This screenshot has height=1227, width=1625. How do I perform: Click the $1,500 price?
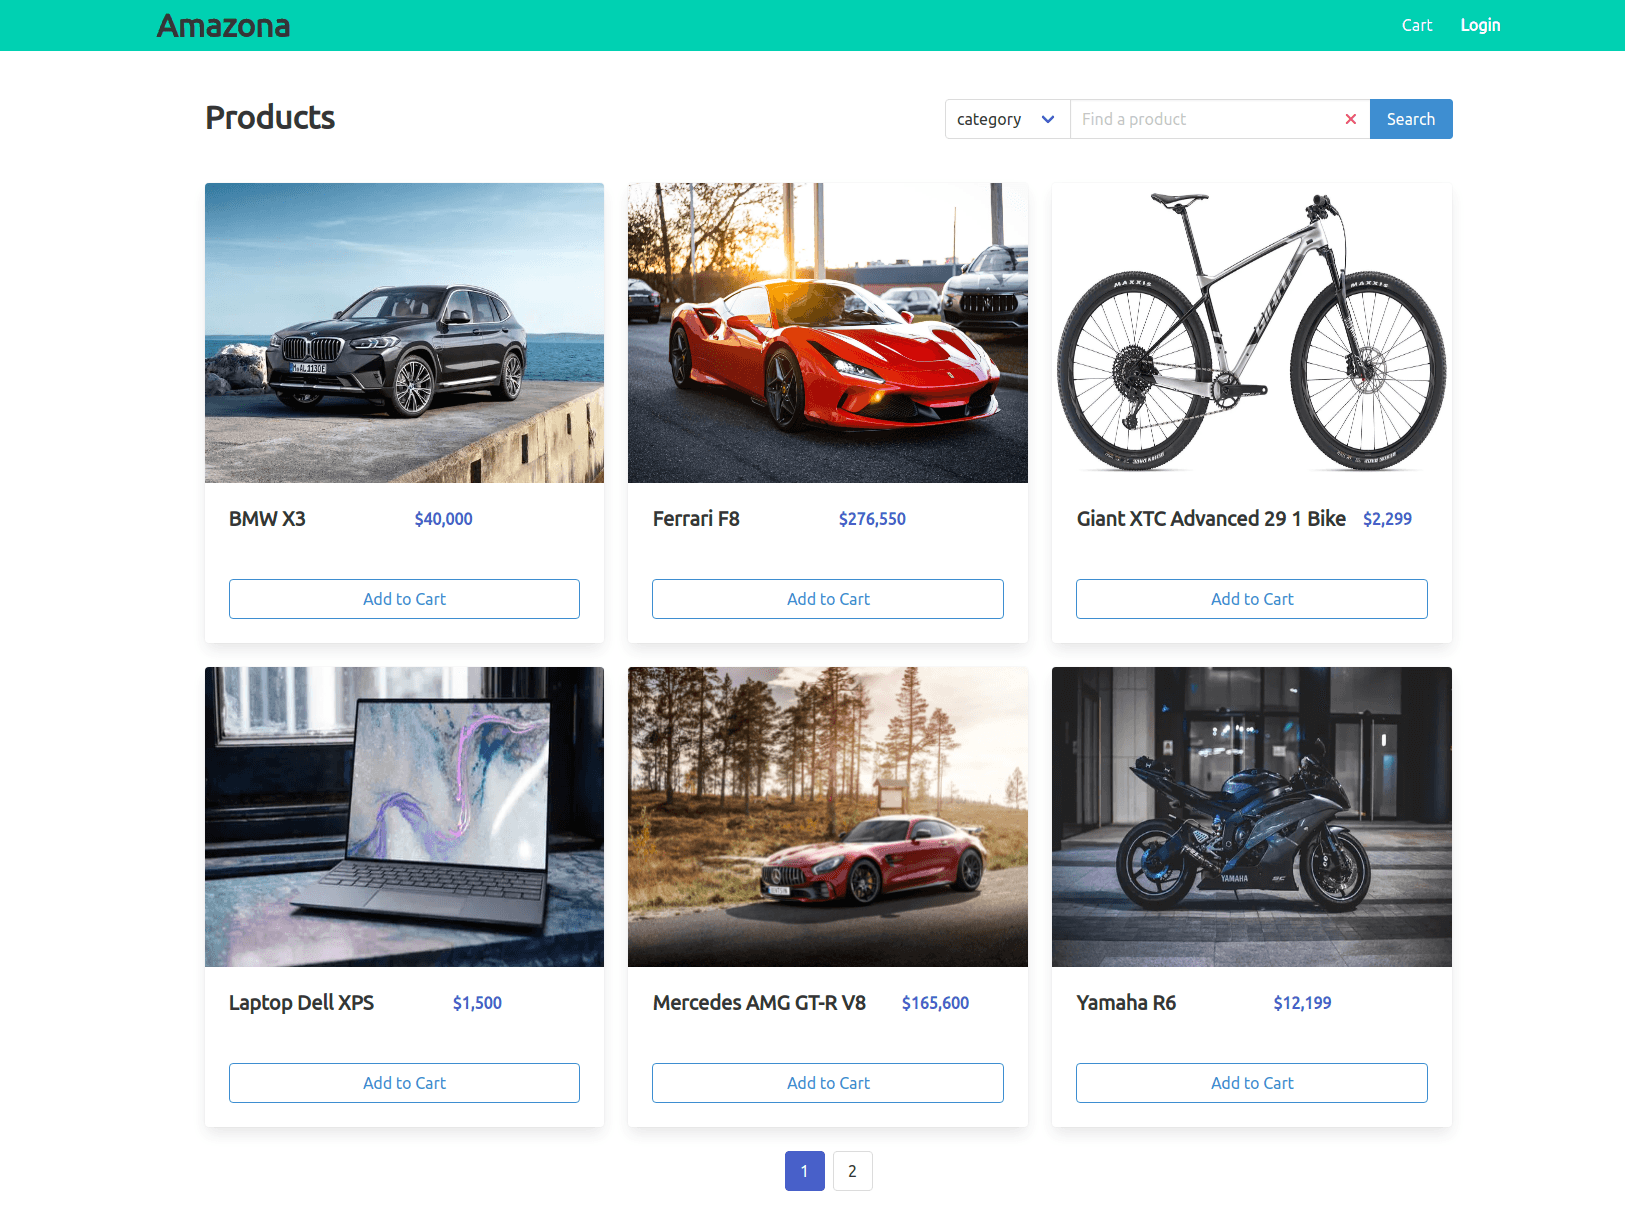(x=477, y=1003)
